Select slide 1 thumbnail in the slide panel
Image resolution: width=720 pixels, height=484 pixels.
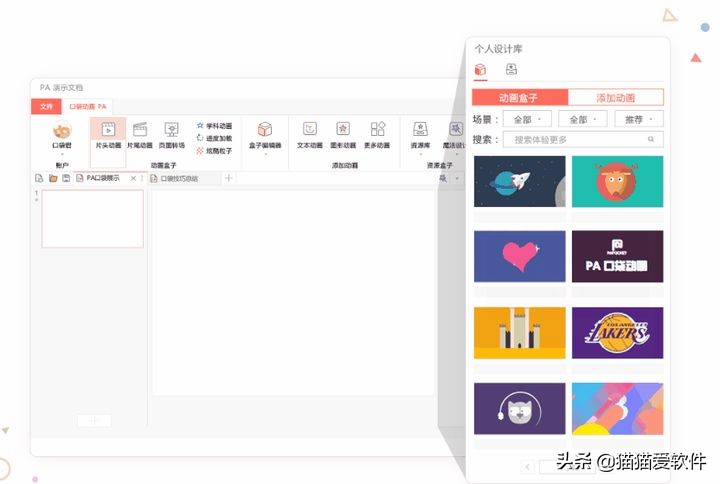(92, 219)
